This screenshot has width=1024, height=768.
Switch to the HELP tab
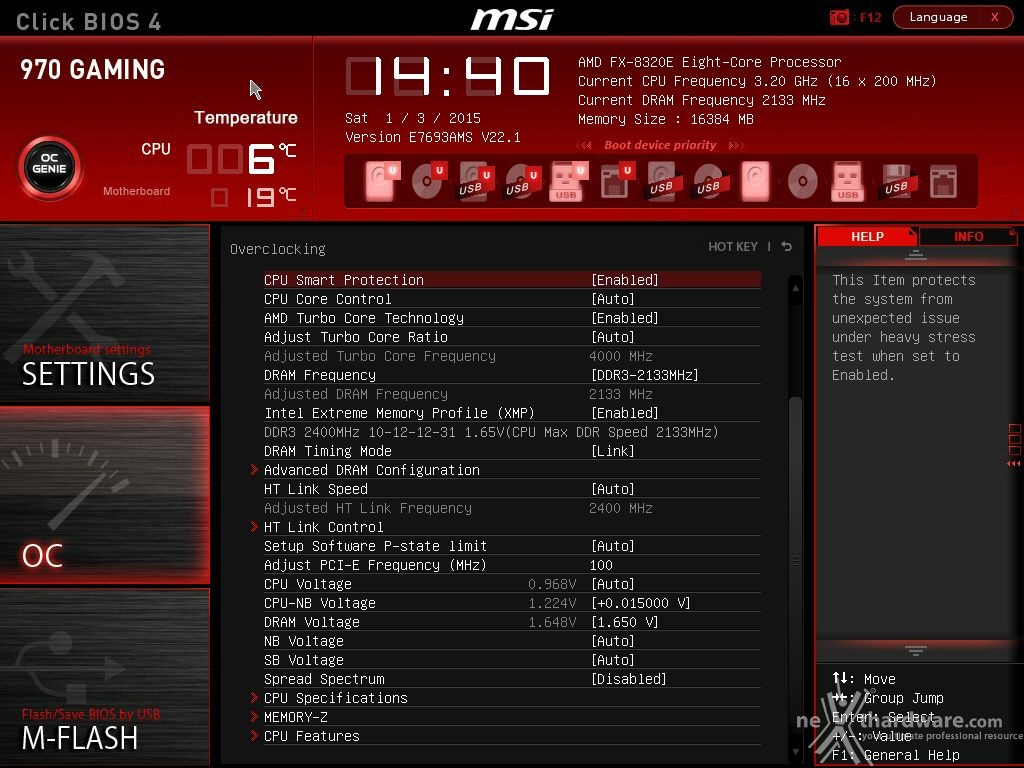click(x=867, y=236)
